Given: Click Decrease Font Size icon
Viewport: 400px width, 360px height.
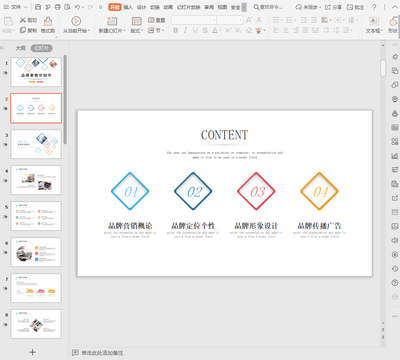Looking at the screenshot, I should [259, 20].
